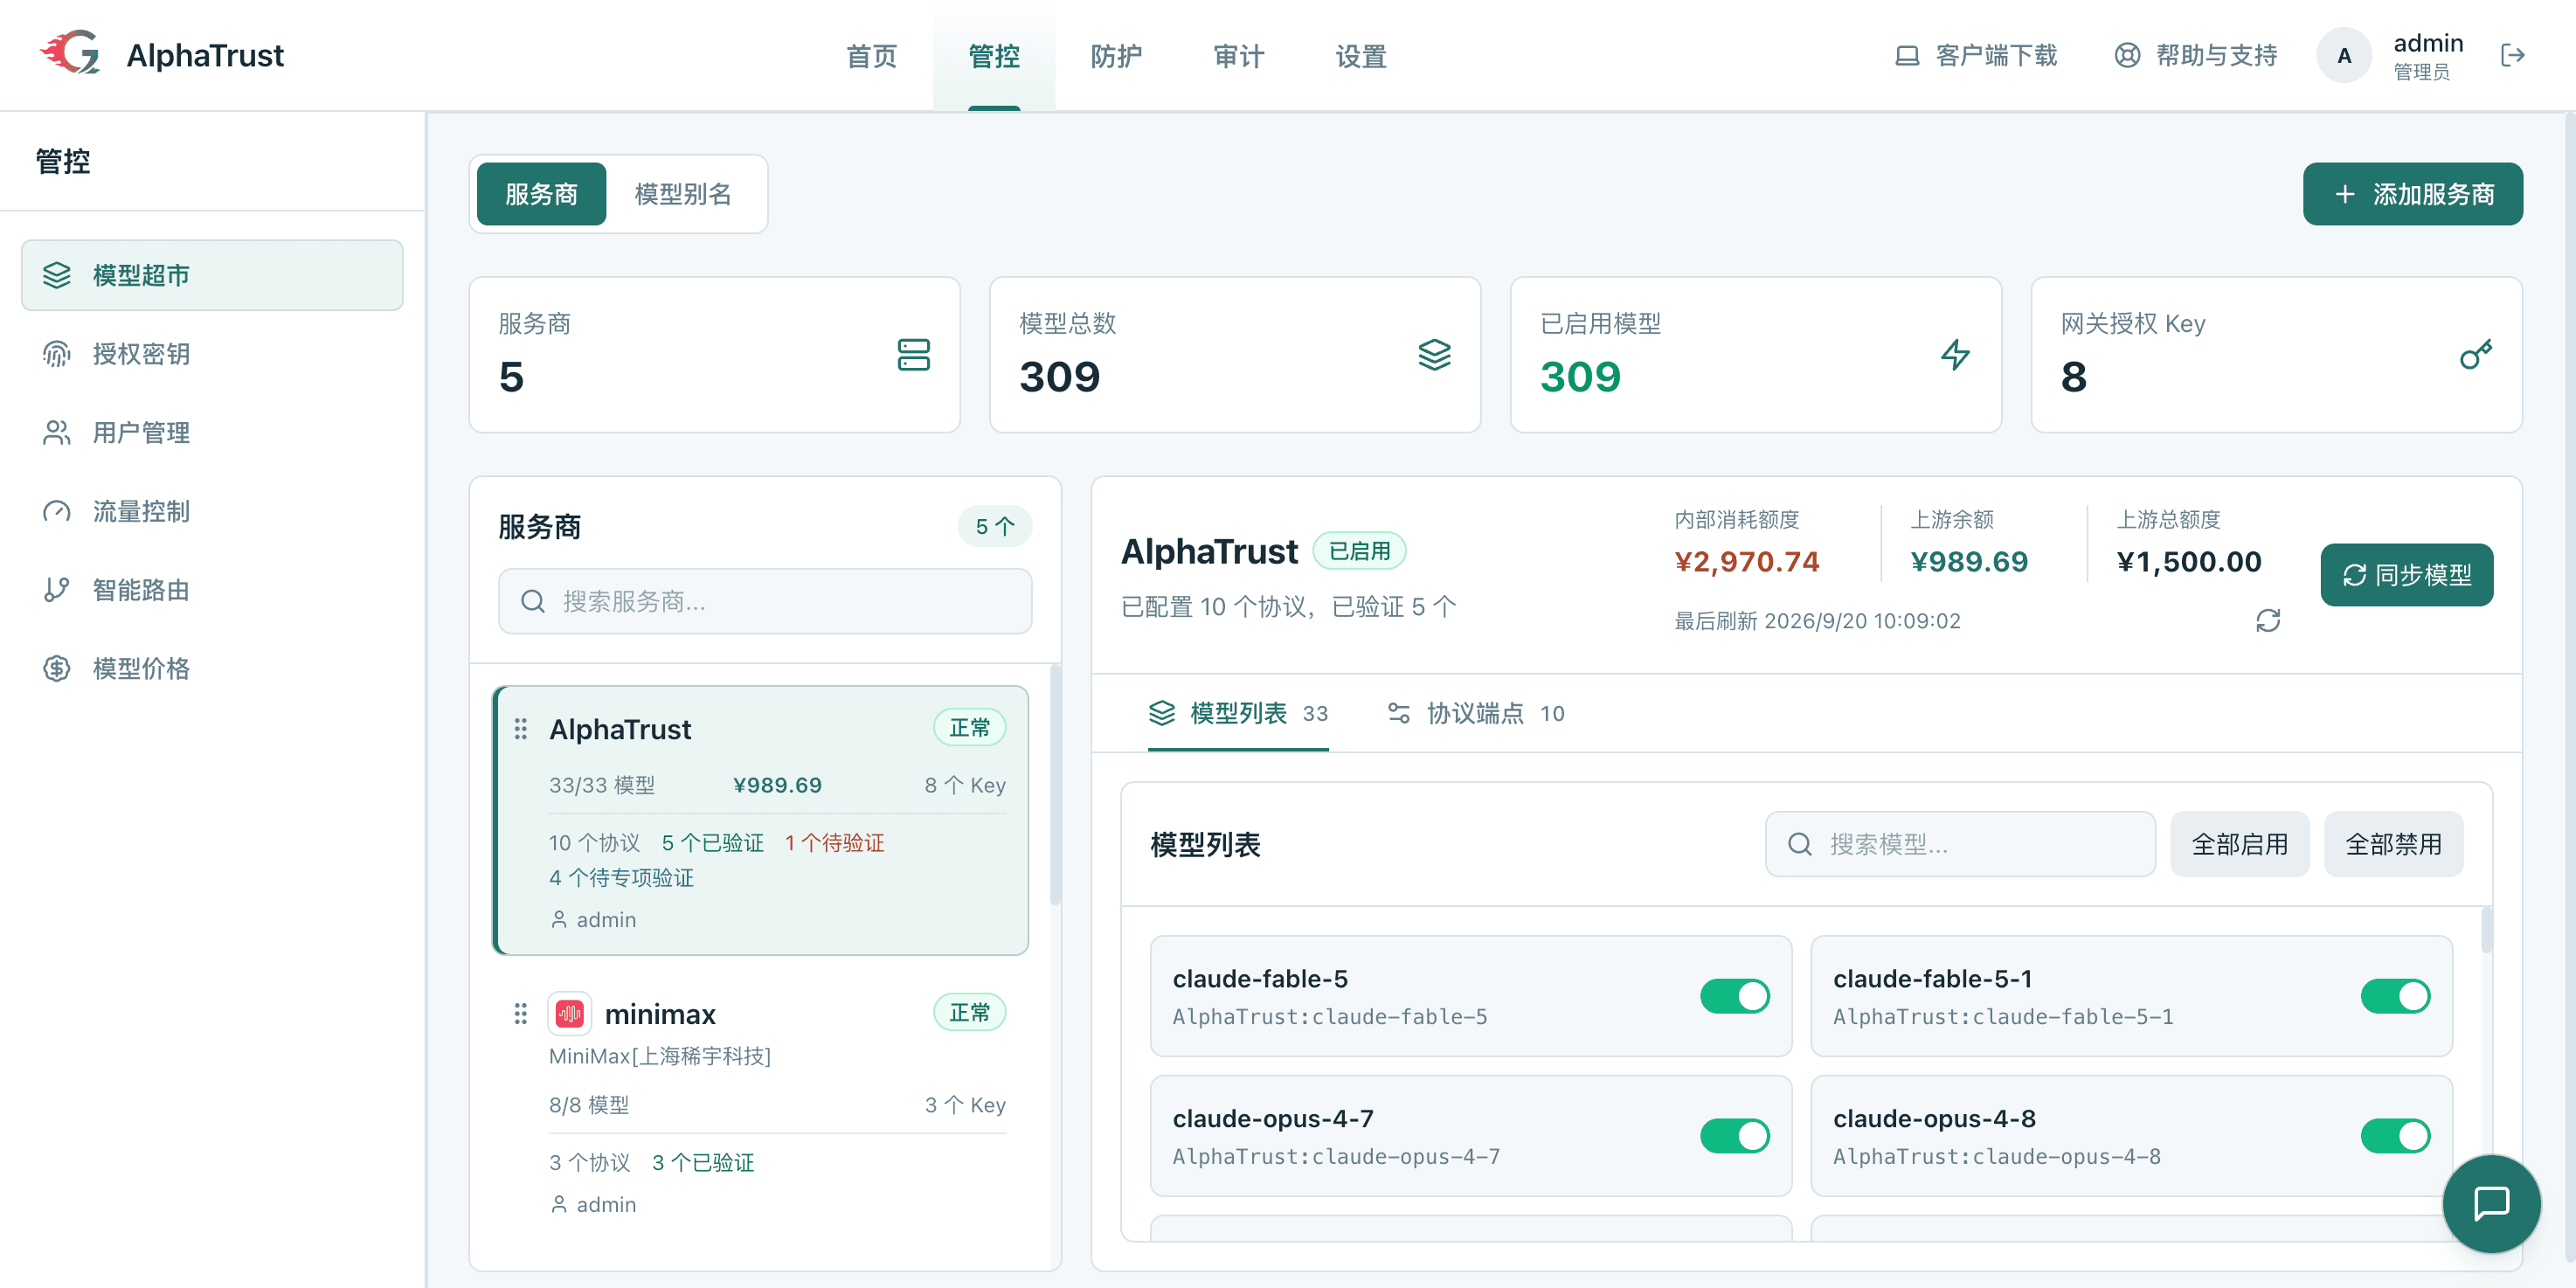The image size is (2576, 1288).
Task: Toggle the claude-fable-5 model switch
Action: (1734, 996)
